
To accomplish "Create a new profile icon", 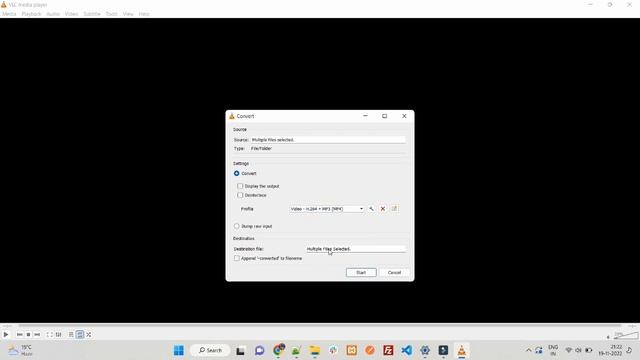I will click(394, 209).
